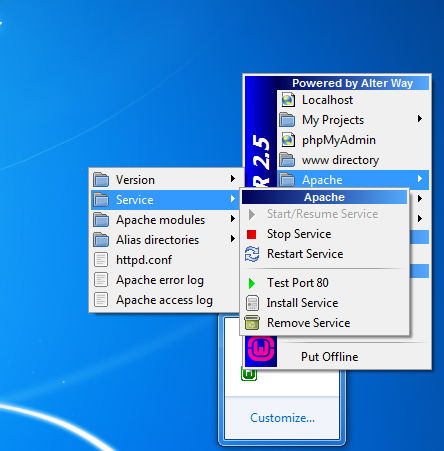The image size is (444, 451).
Task: Click the Apache submenu title header
Action: (324, 197)
